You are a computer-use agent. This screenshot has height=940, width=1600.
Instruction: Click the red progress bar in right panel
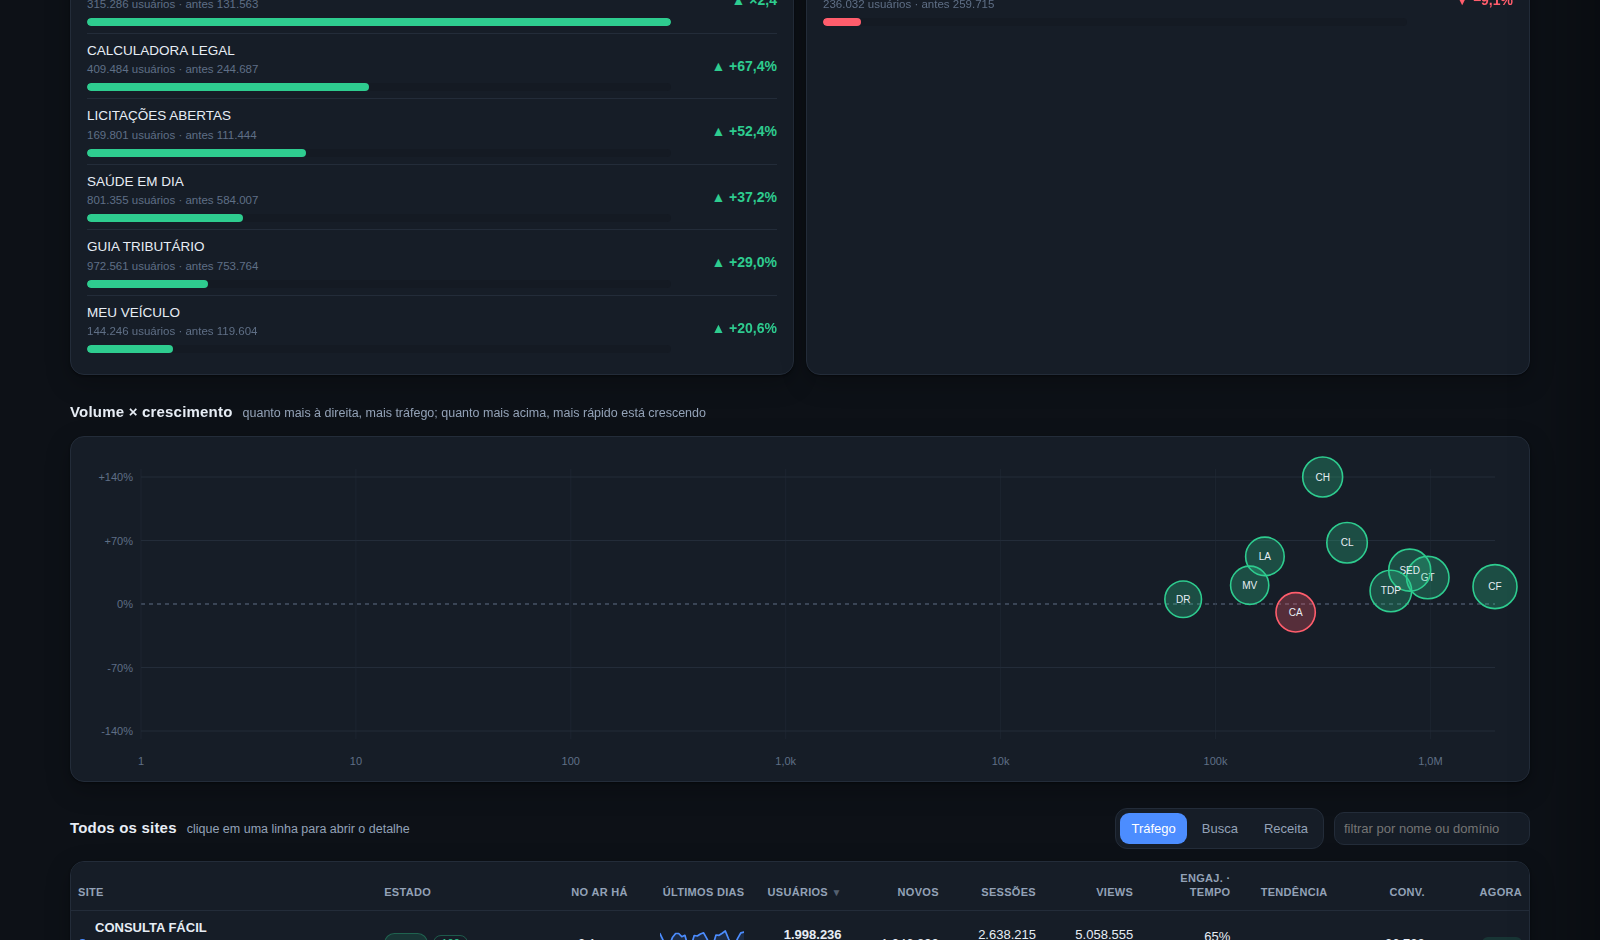point(842,22)
